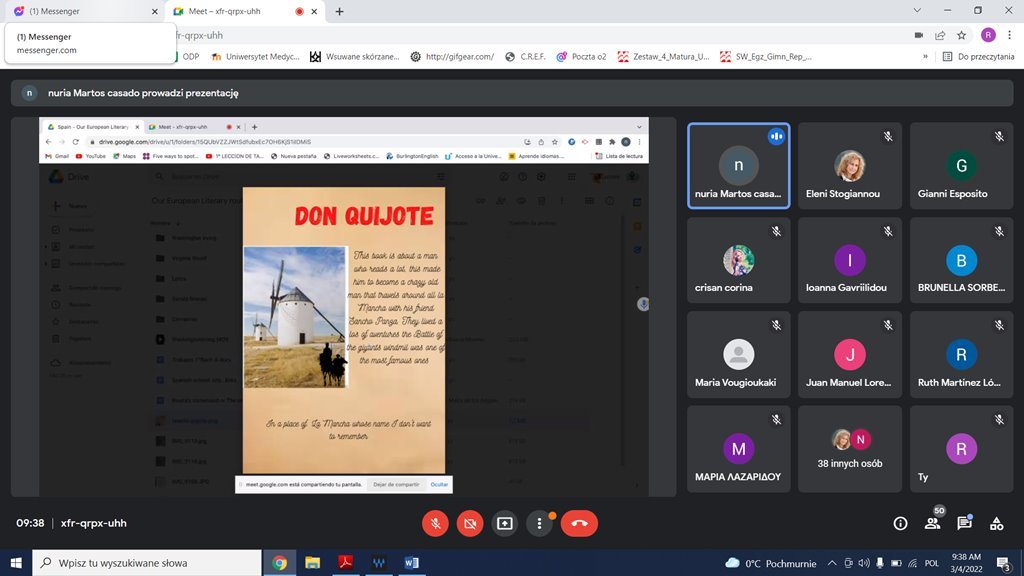Open the network Wi-Fi tray icon
1024x576 pixels.
912,563
